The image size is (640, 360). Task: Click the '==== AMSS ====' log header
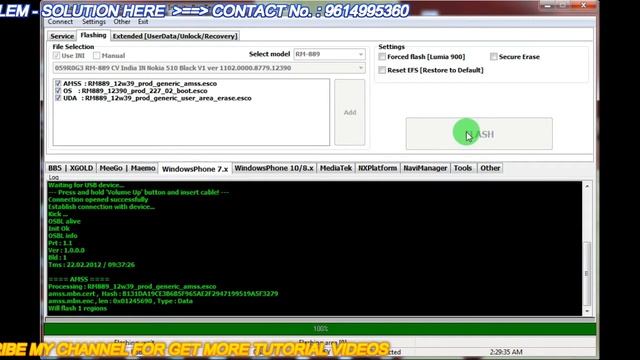click(x=79, y=279)
